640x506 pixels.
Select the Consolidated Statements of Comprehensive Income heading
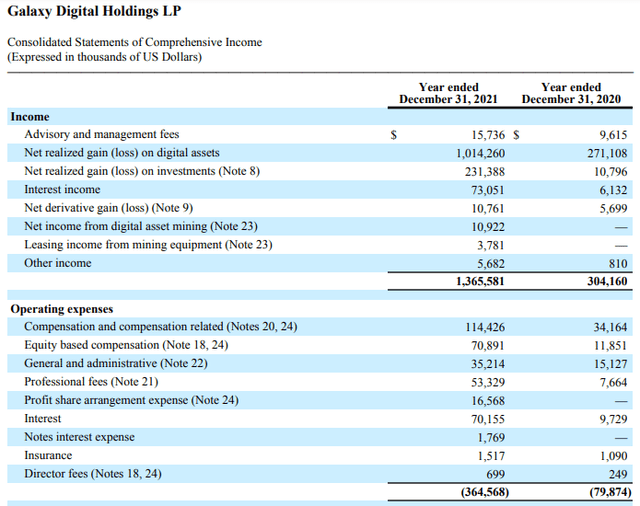135,41
